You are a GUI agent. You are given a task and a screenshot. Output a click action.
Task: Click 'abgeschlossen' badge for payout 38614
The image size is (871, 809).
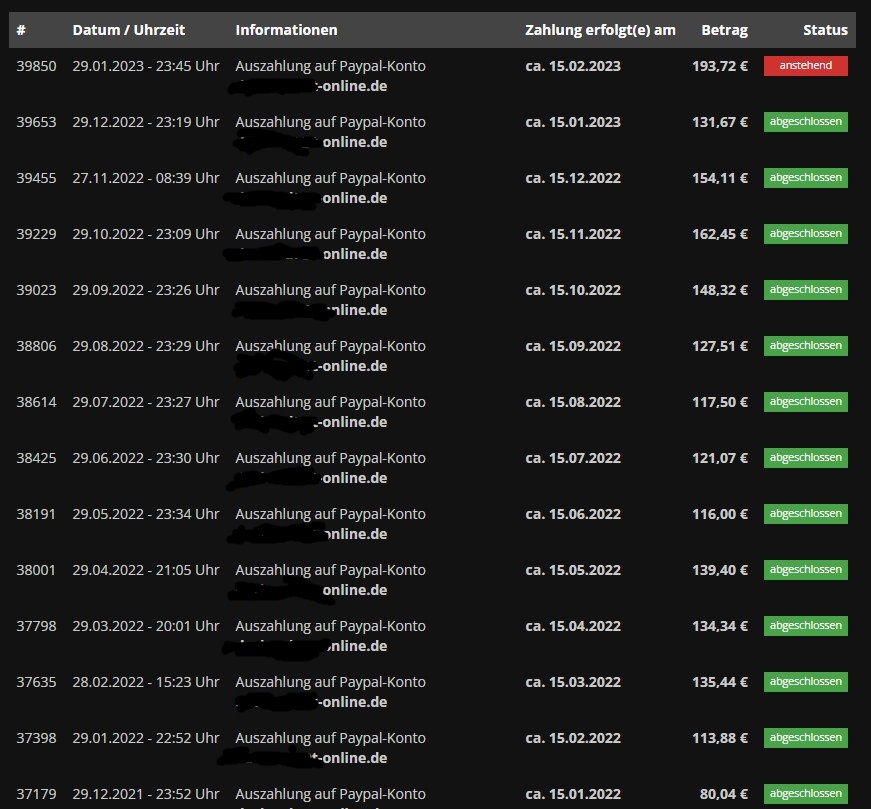pos(805,402)
